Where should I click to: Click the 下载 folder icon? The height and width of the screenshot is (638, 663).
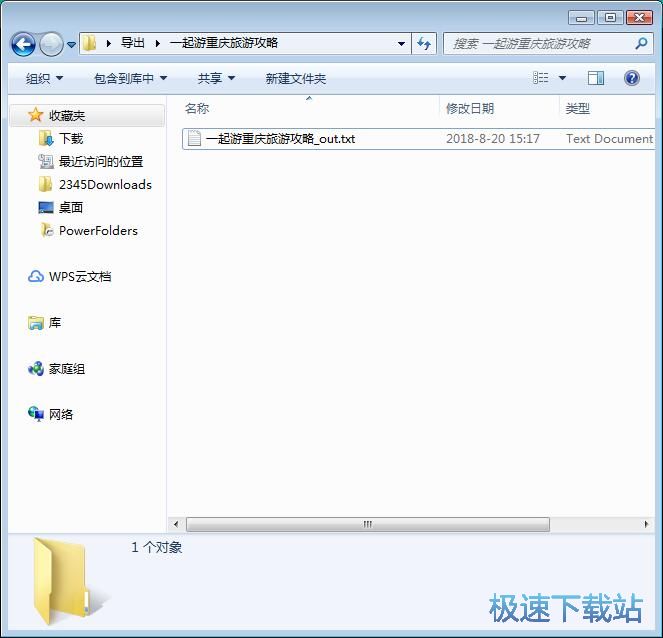point(46,138)
